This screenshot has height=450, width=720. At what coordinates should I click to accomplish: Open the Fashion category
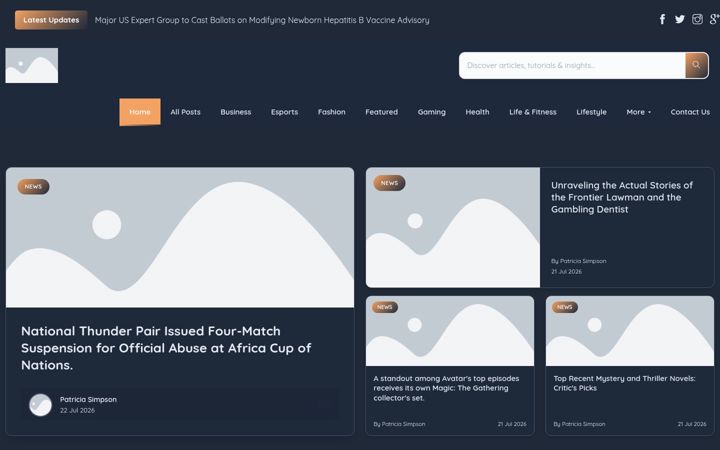(332, 112)
